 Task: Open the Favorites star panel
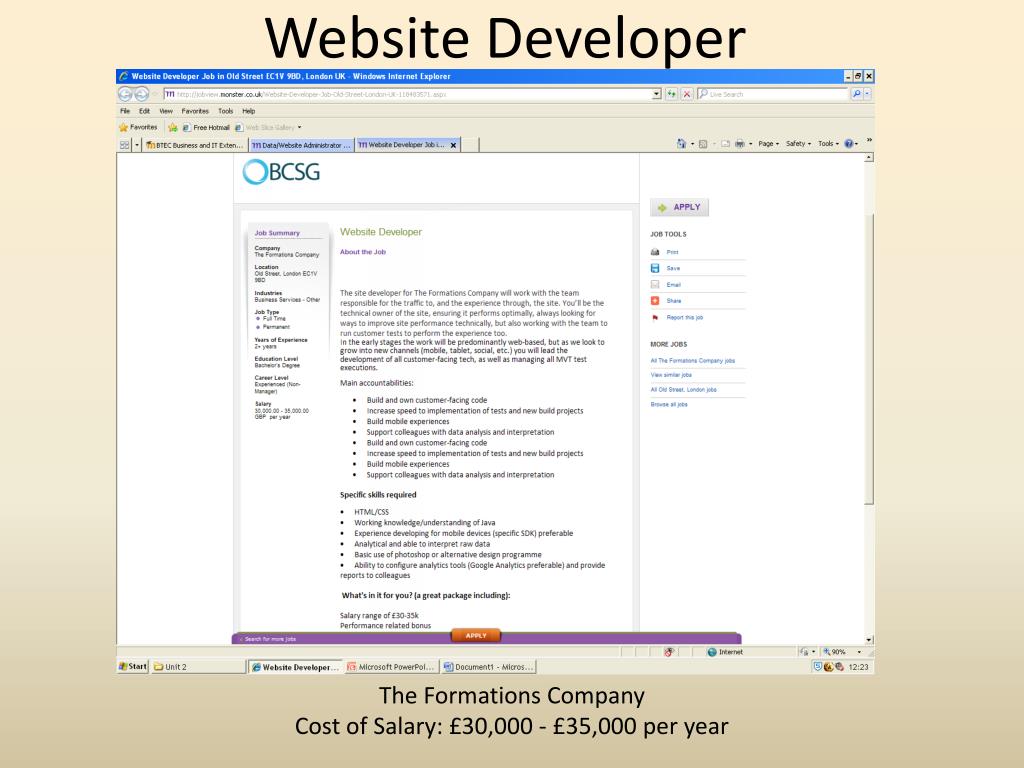point(138,127)
